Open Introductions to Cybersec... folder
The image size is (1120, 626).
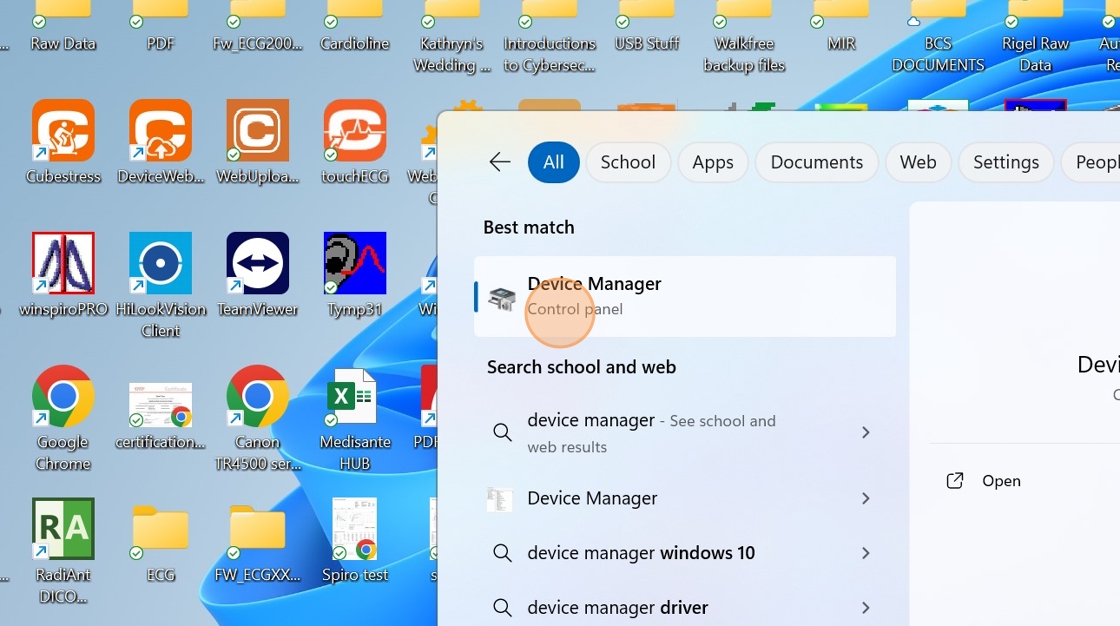tap(549, 37)
